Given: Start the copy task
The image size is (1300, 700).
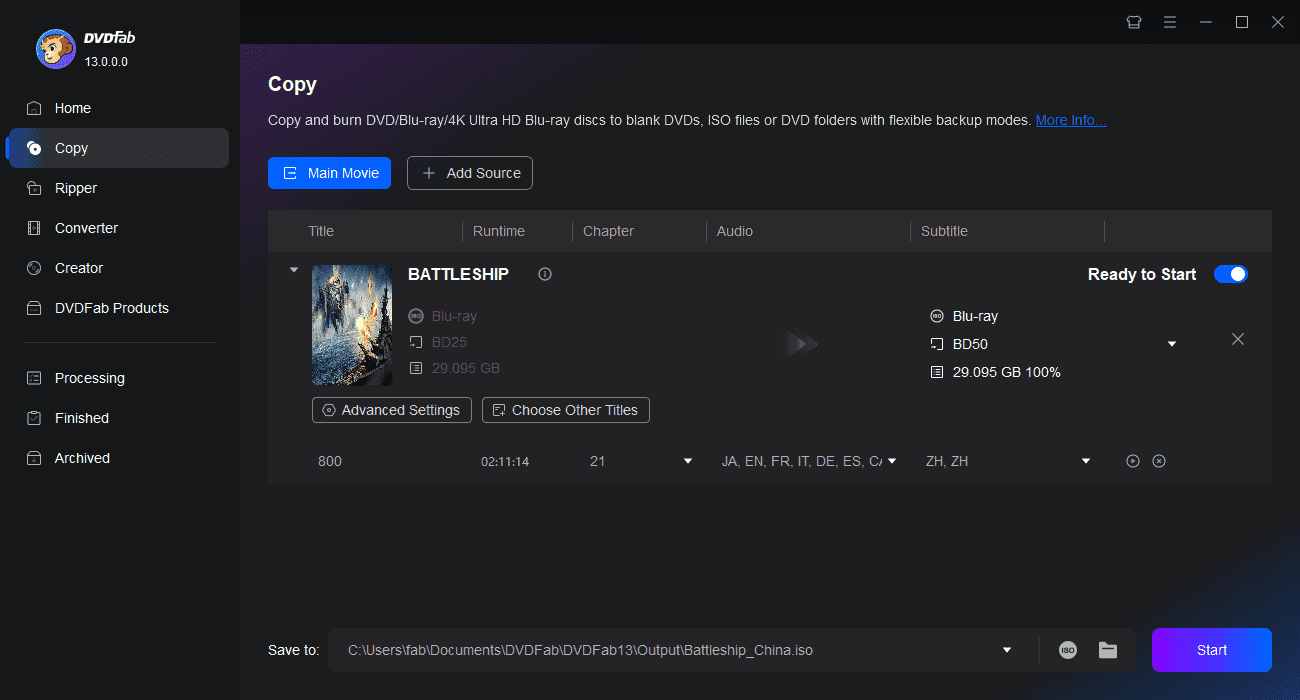Looking at the screenshot, I should pos(1212,650).
